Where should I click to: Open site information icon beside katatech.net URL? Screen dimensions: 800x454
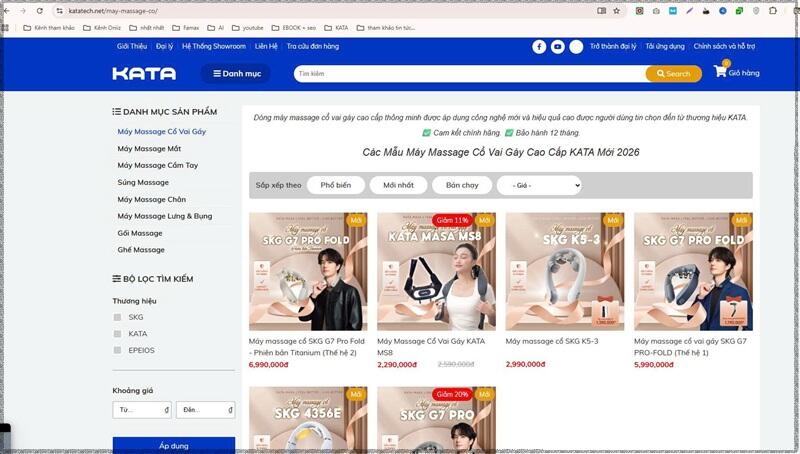[x=60, y=11]
